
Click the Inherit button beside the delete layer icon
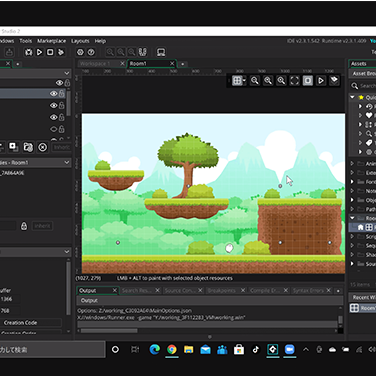coord(62,147)
